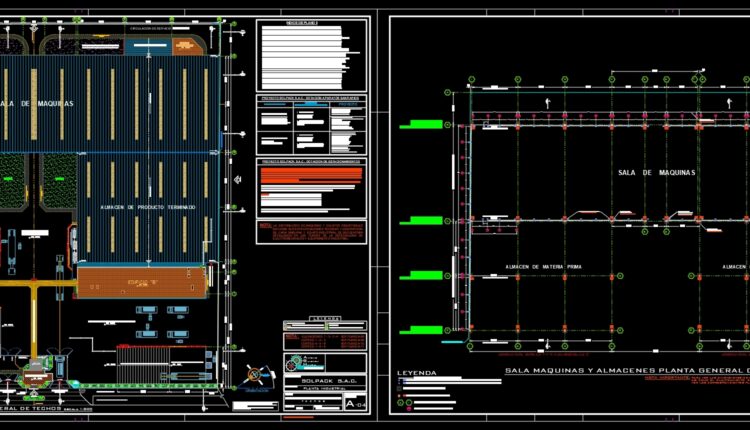Click the 'ERAL DE TECHOS' drawing title

31,408
